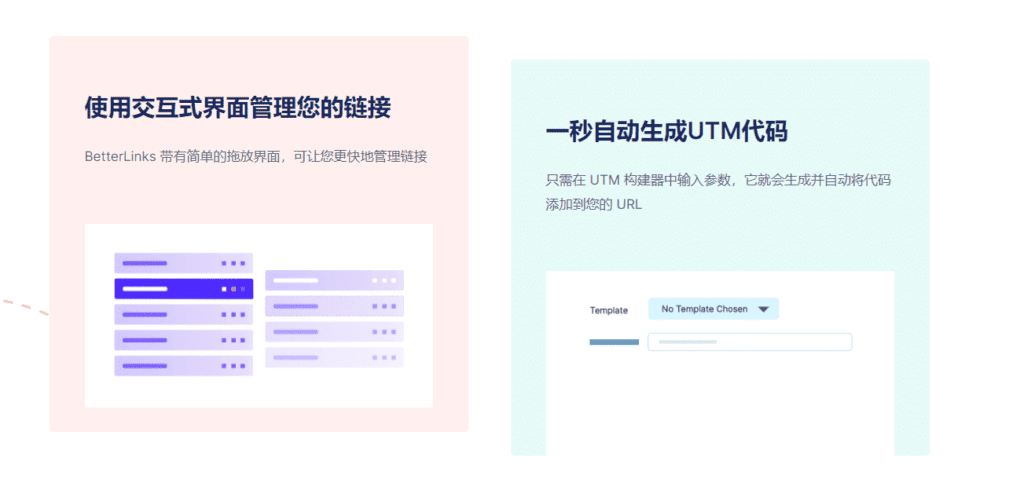Click the star icon in the highlighted row
This screenshot has width=1024, height=494.
click(x=242, y=289)
